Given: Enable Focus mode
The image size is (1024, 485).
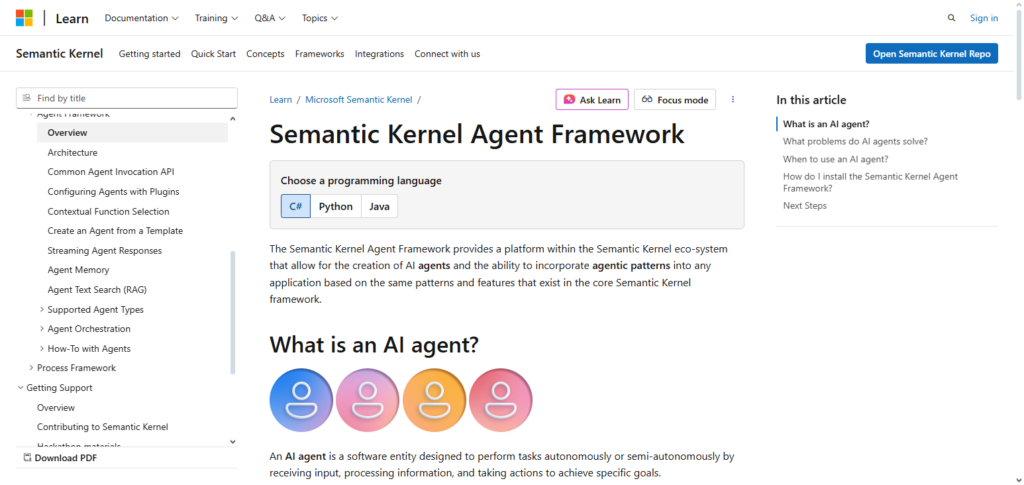Looking at the screenshot, I should [x=675, y=99].
